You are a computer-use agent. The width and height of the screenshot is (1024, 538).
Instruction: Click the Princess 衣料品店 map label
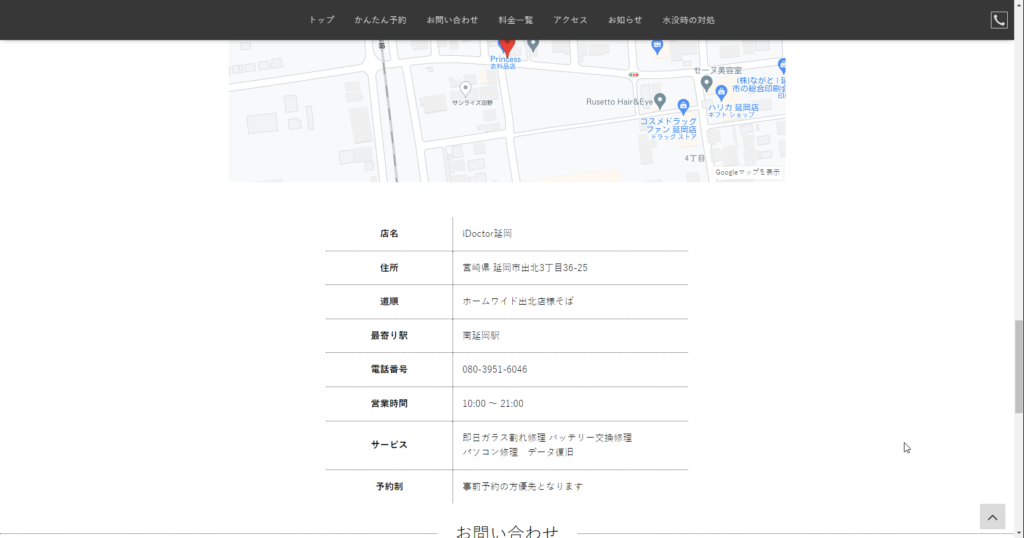pos(505,63)
